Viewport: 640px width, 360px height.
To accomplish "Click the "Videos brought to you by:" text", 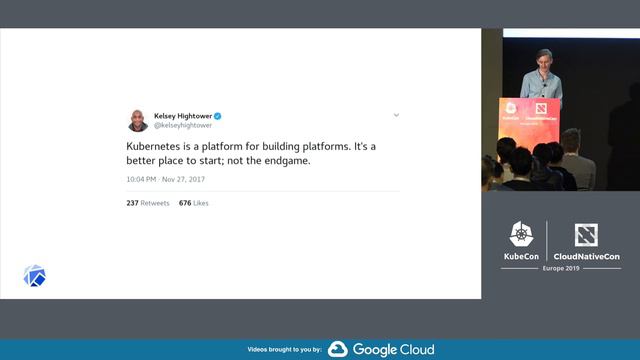I will point(284,349).
